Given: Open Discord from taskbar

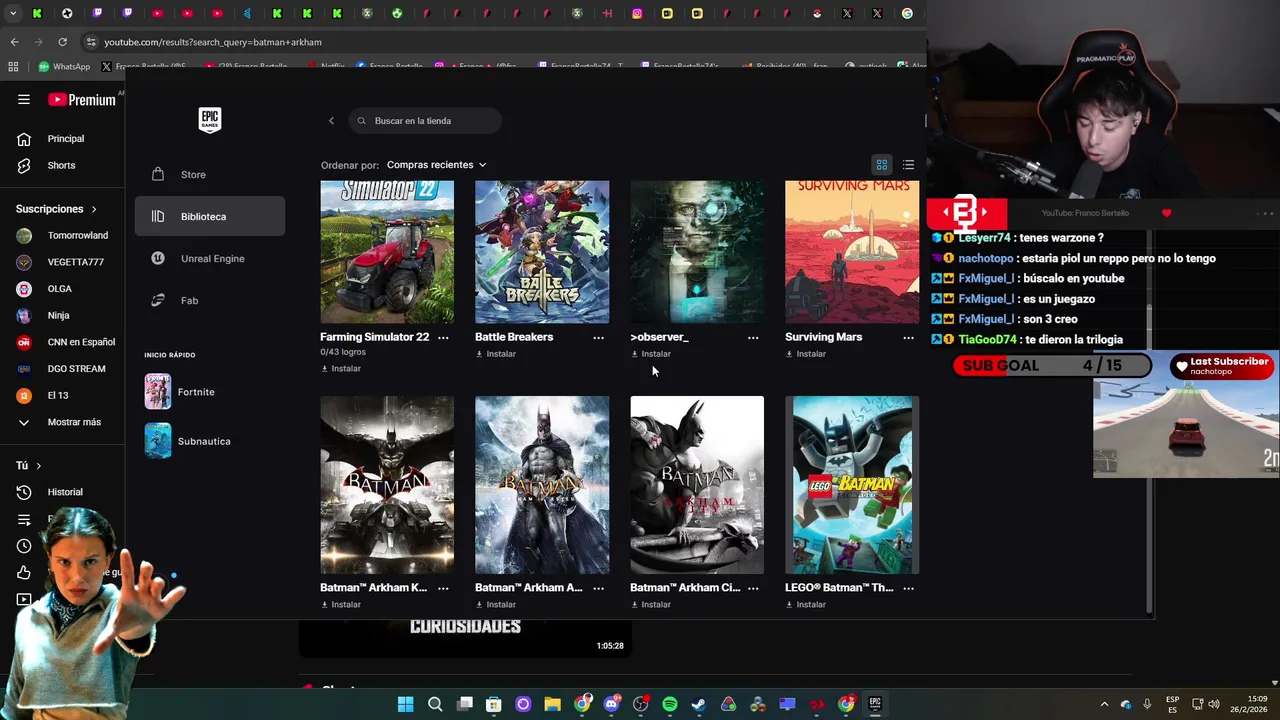Looking at the screenshot, I should (x=611, y=704).
